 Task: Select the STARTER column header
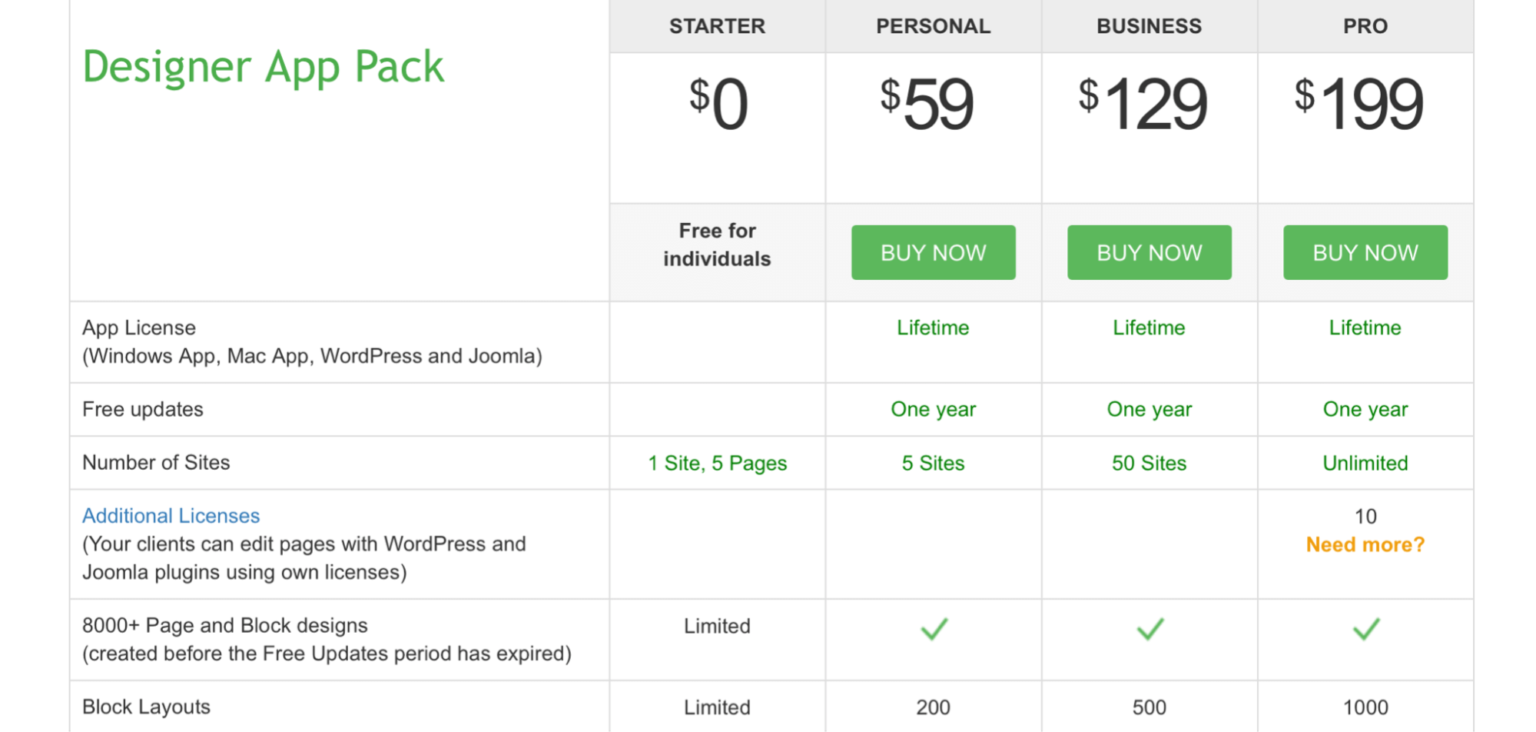pyautogui.click(x=717, y=26)
